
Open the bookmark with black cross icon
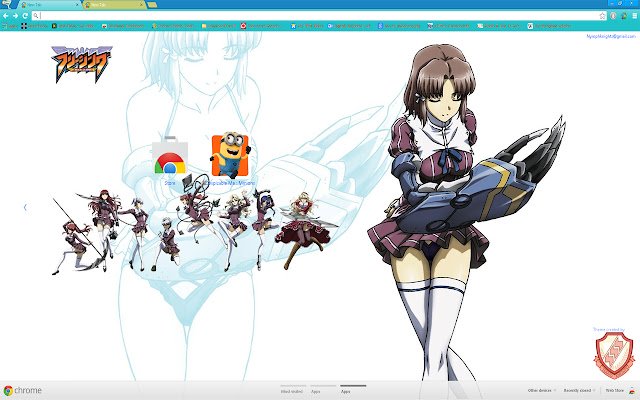click(35, 26)
